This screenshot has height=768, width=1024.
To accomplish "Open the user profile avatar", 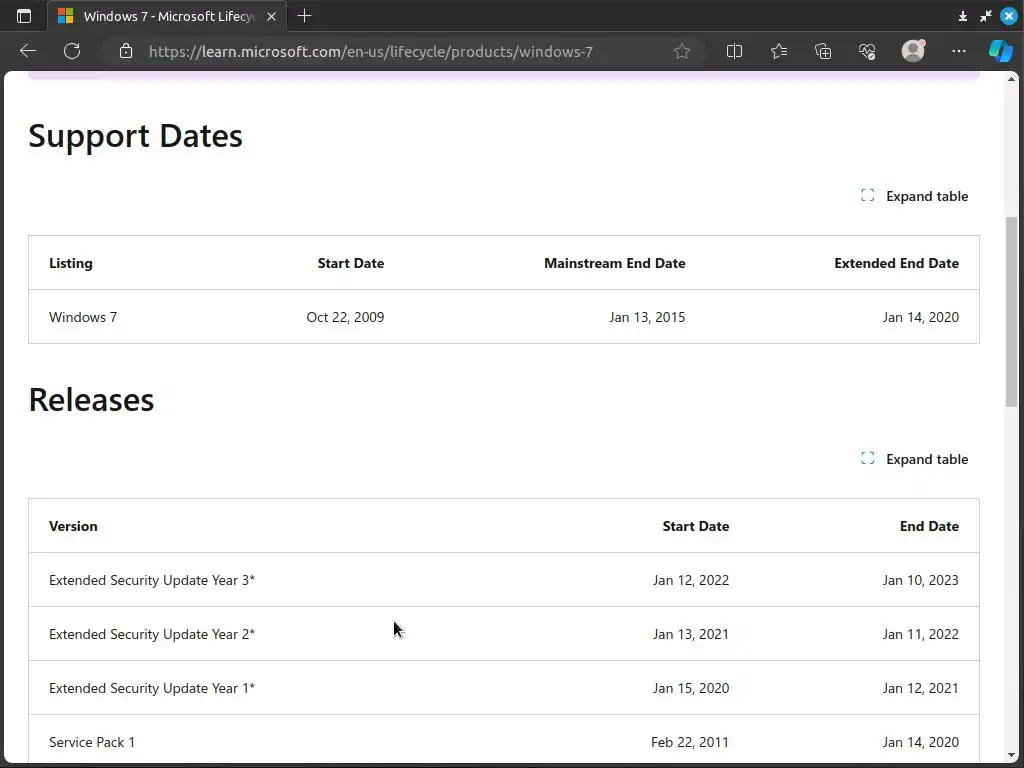I will [912, 51].
